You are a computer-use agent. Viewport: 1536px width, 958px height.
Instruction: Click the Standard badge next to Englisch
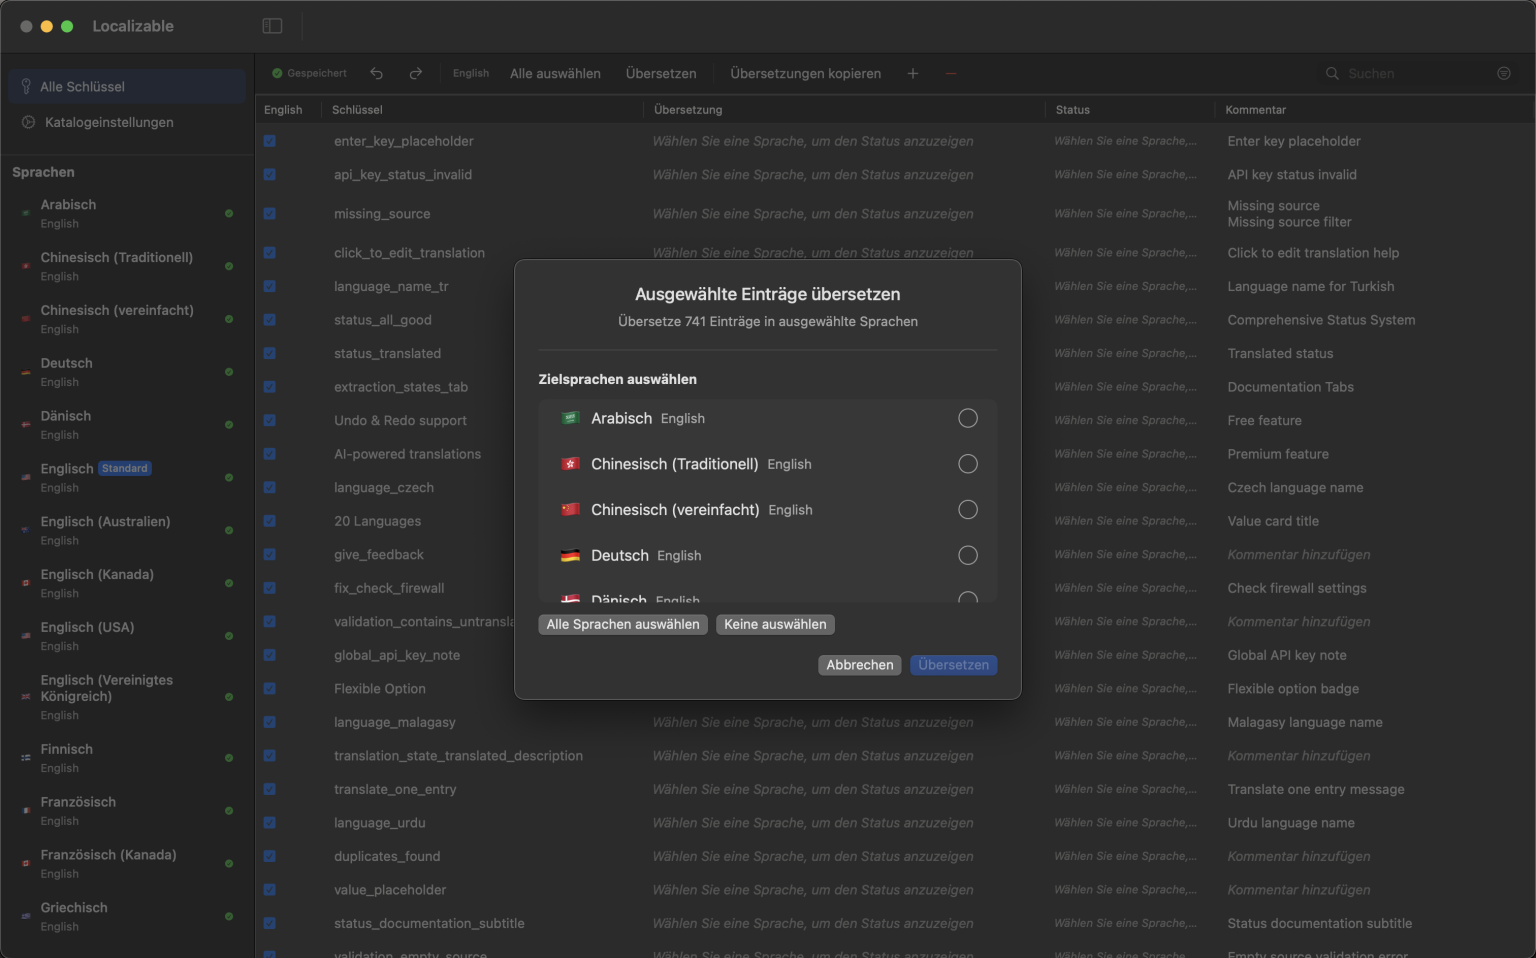pyautogui.click(x=124, y=468)
